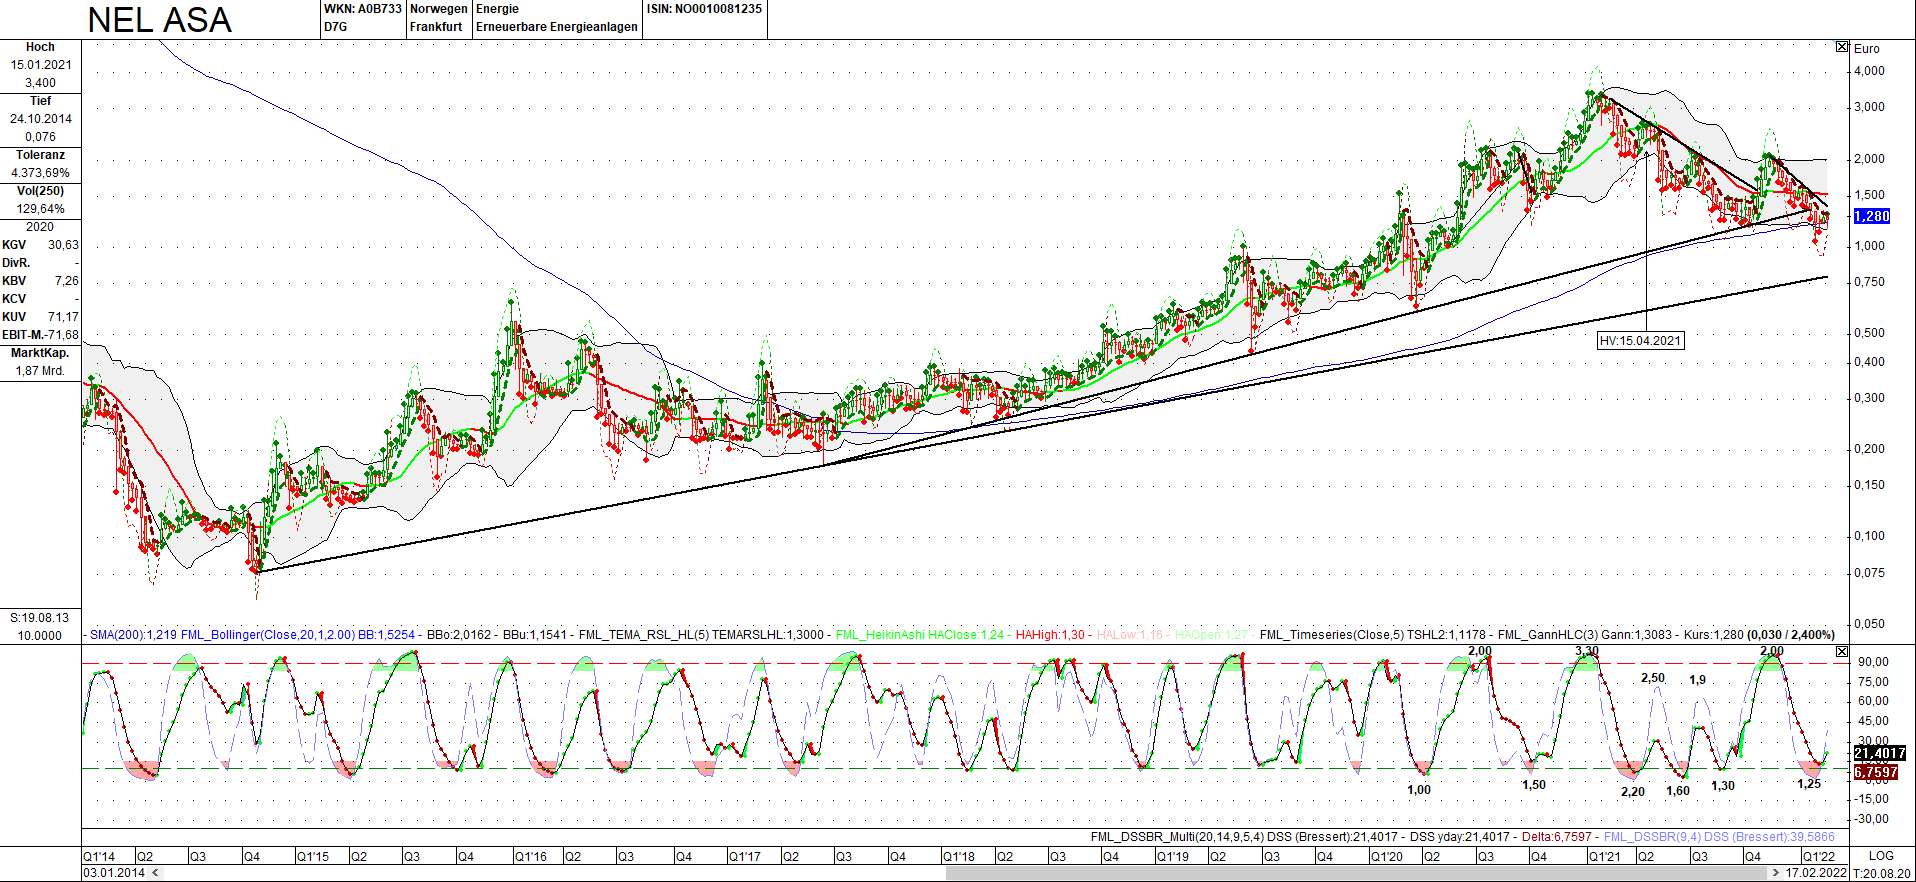Click the low value 0,076
Viewport: 1916px width, 882px height.
[x=41, y=137]
